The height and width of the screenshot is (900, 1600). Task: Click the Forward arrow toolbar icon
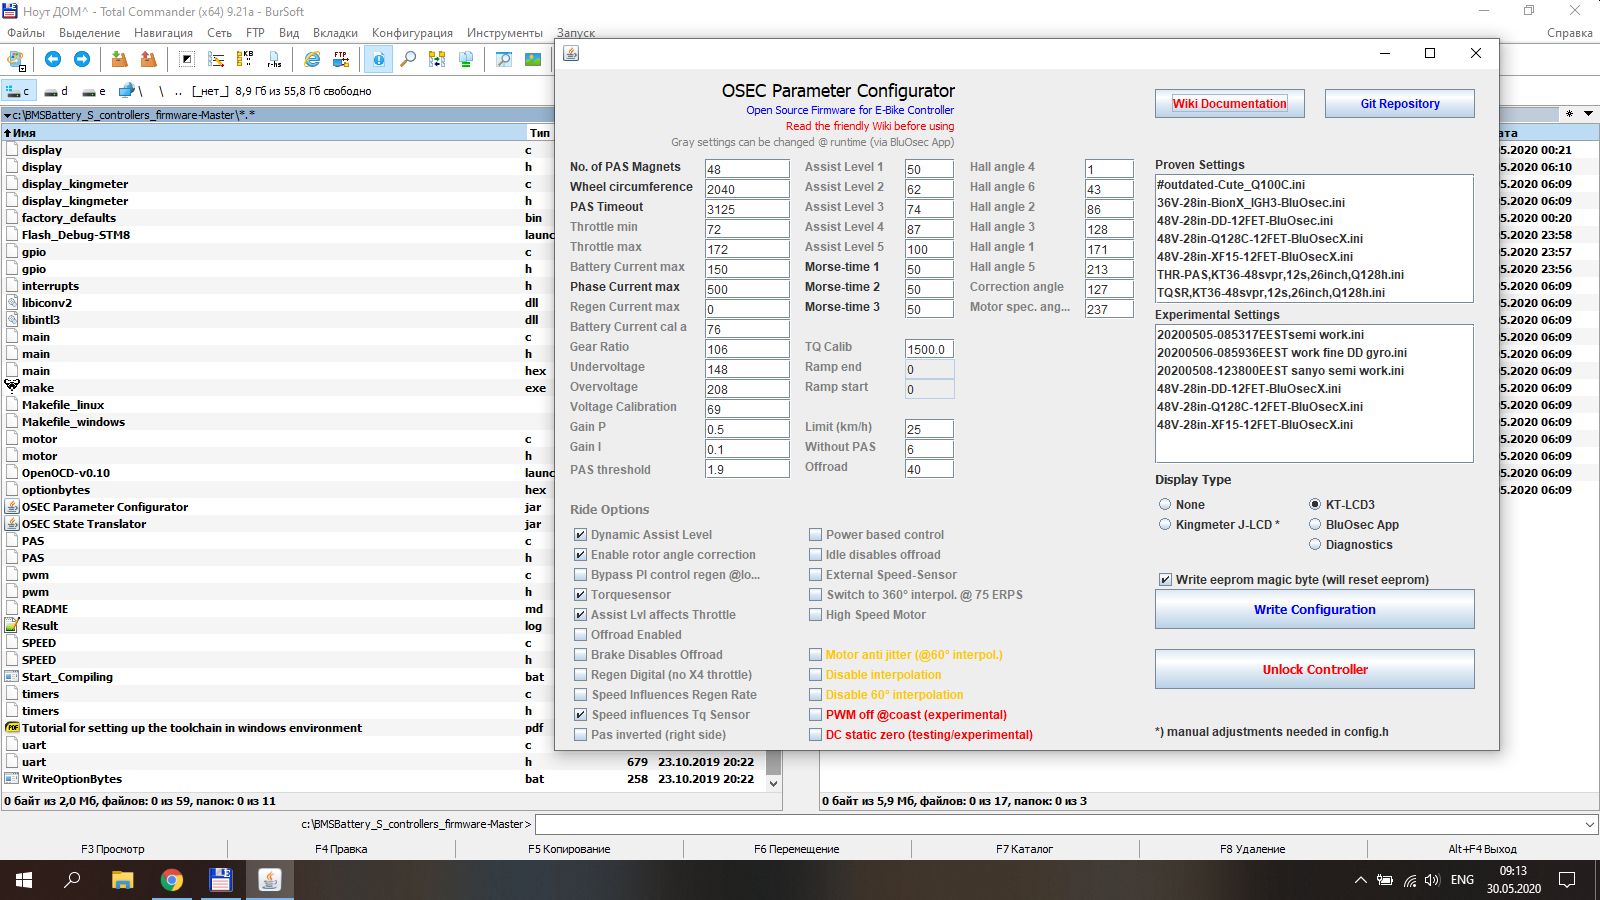82,60
